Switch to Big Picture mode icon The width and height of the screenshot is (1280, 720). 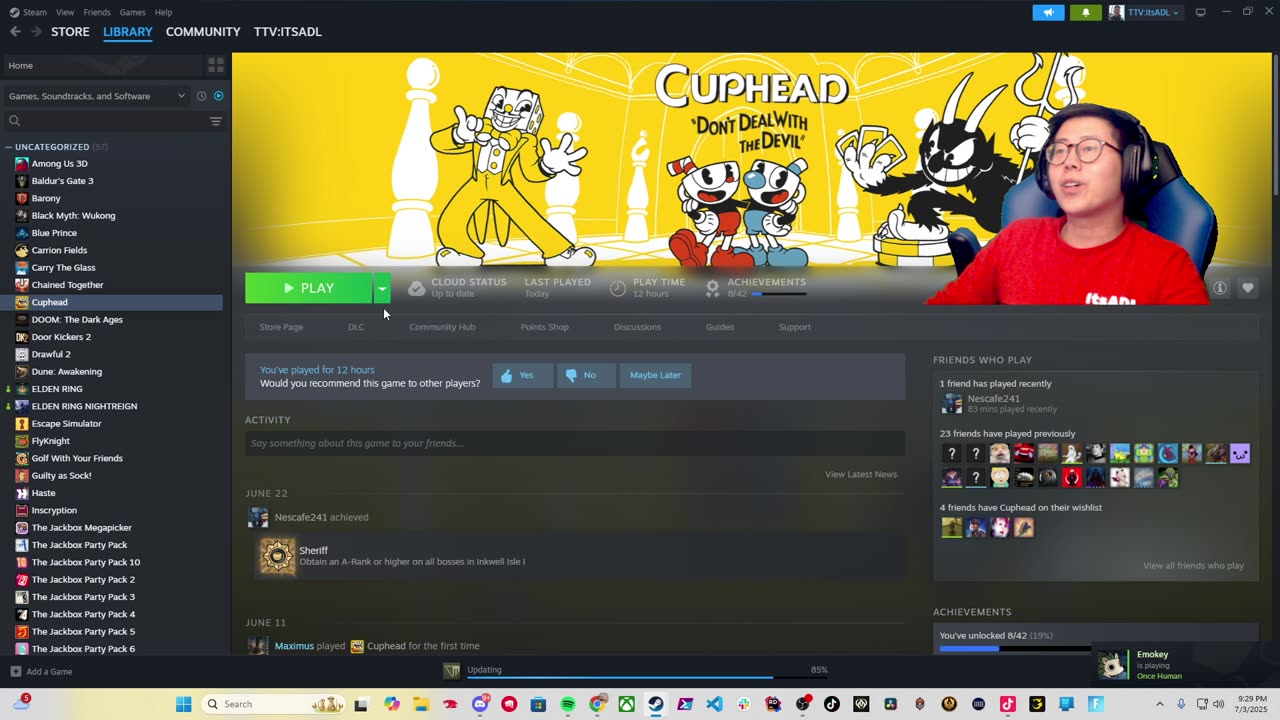coord(1201,12)
